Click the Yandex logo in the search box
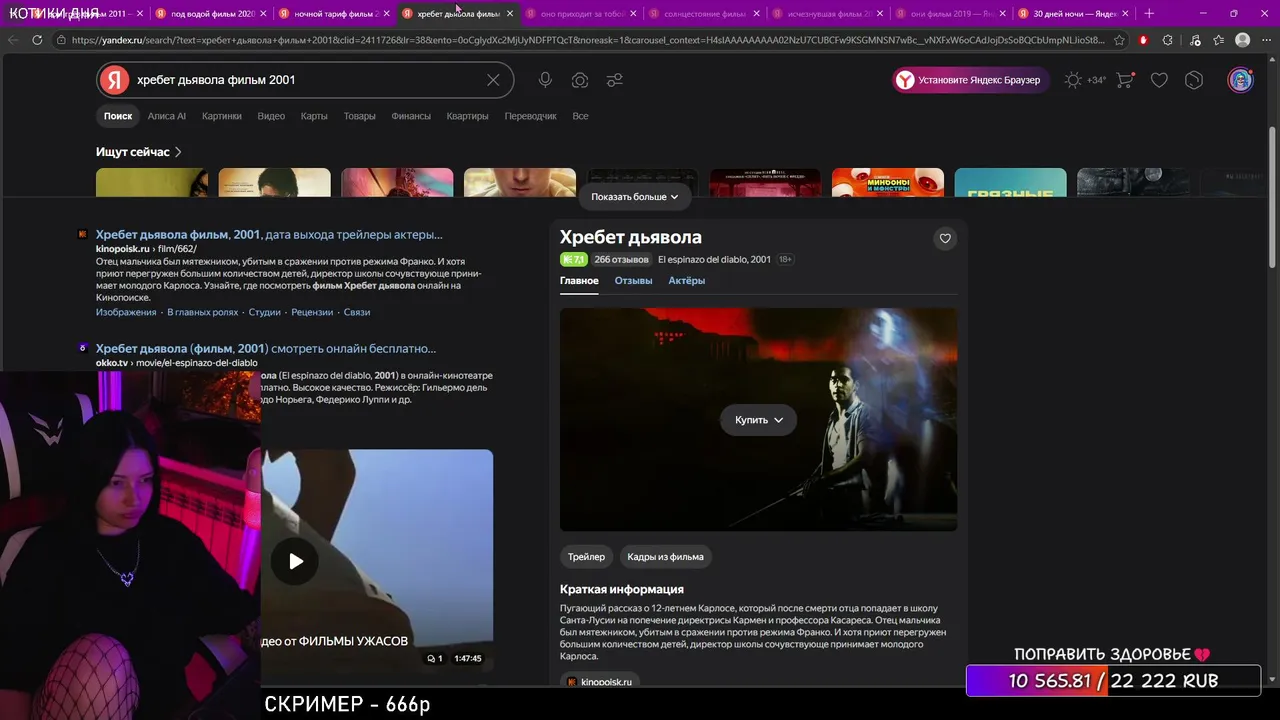 (x=115, y=80)
